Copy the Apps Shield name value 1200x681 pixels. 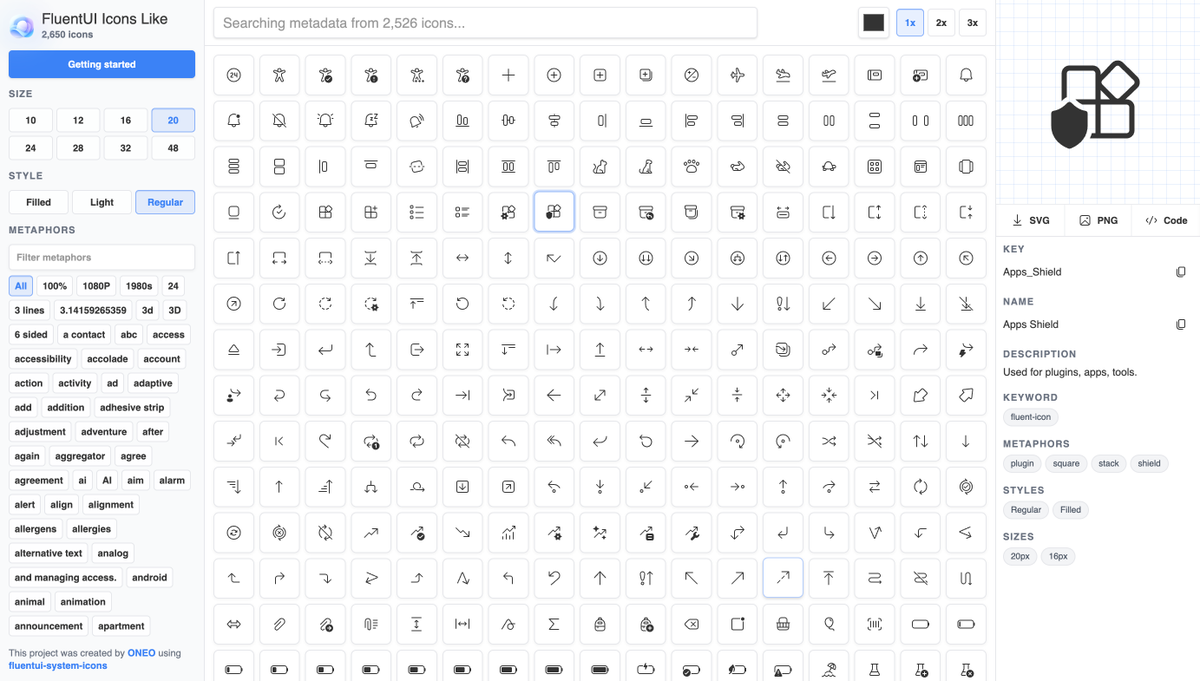(x=1181, y=324)
